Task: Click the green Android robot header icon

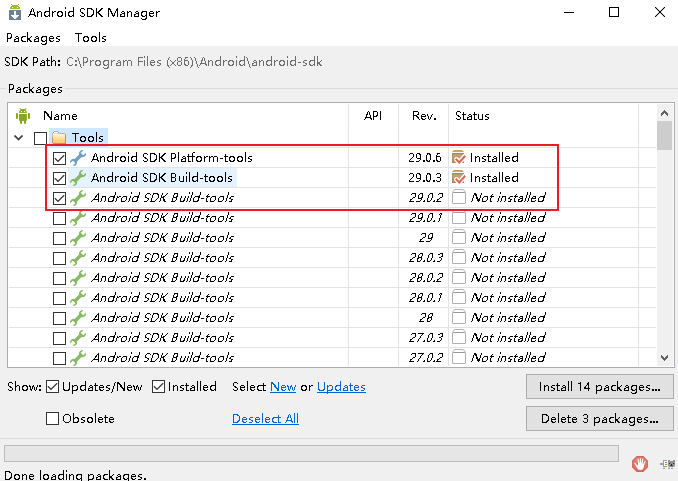Action: coord(23,116)
